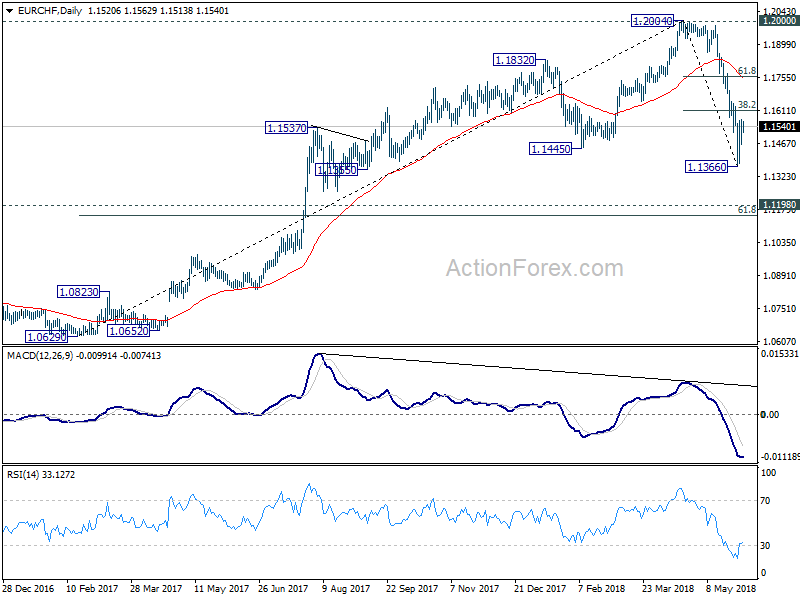The image size is (800, 600).
Task: Click the current price 1.15401 axis marker
Action: [x=779, y=127]
